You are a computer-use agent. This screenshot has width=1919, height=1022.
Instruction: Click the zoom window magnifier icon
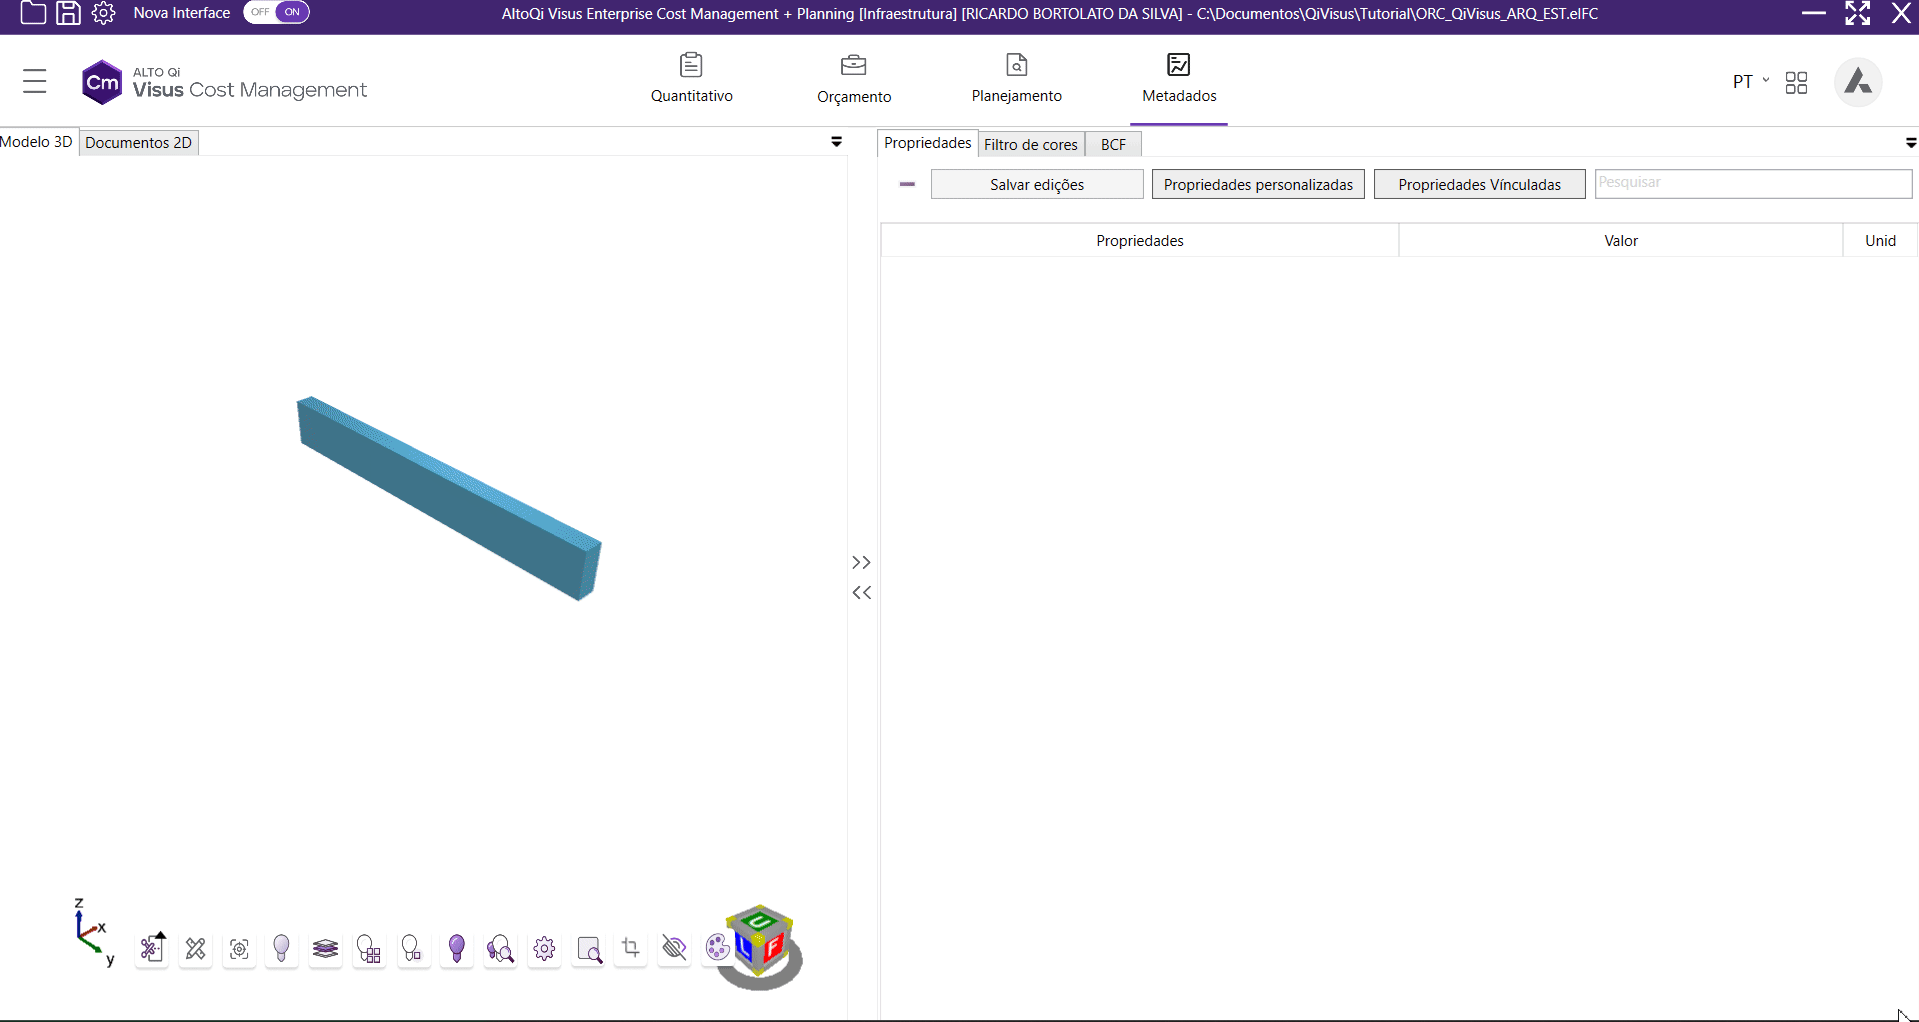589,949
